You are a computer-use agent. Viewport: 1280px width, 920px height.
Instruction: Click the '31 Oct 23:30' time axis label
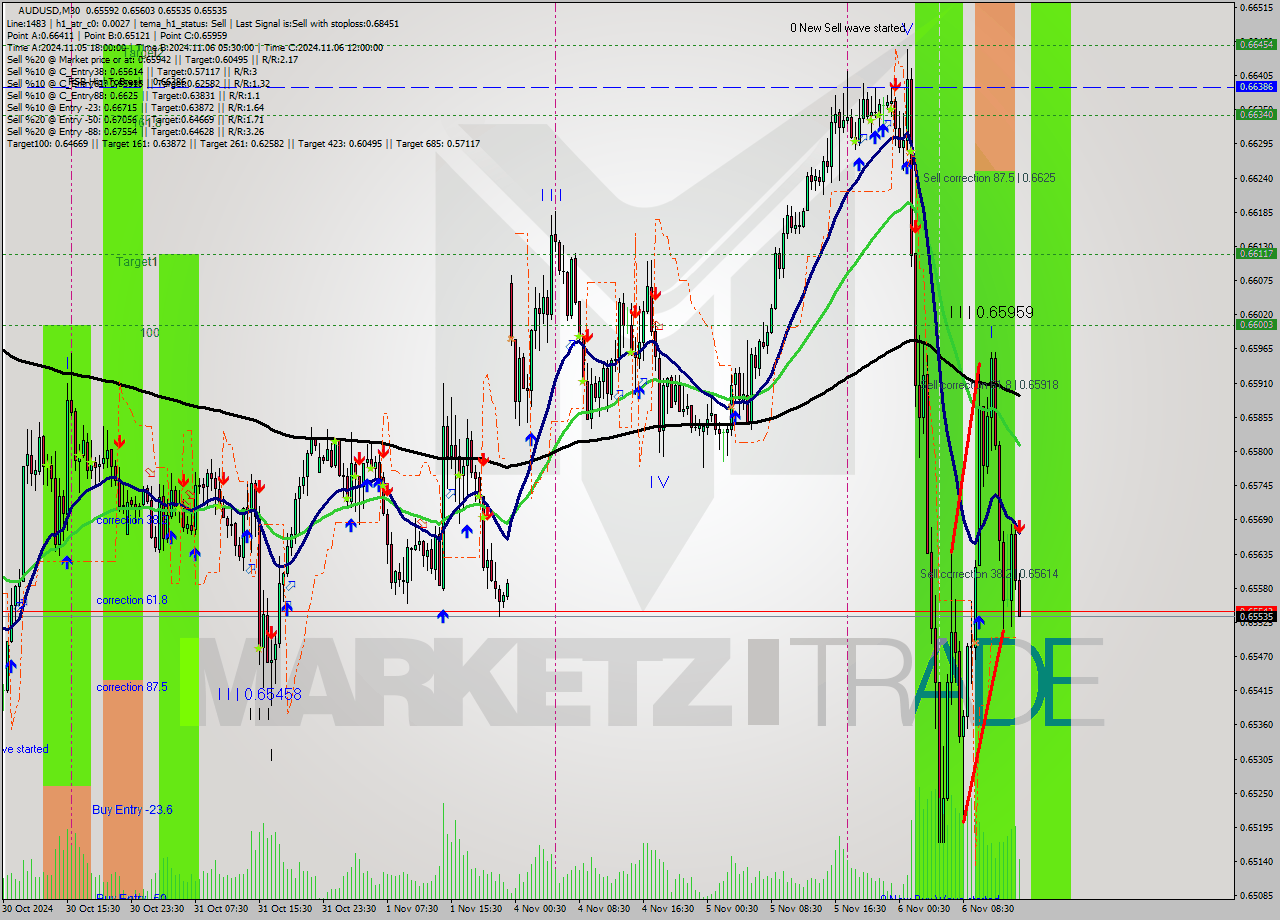point(349,909)
